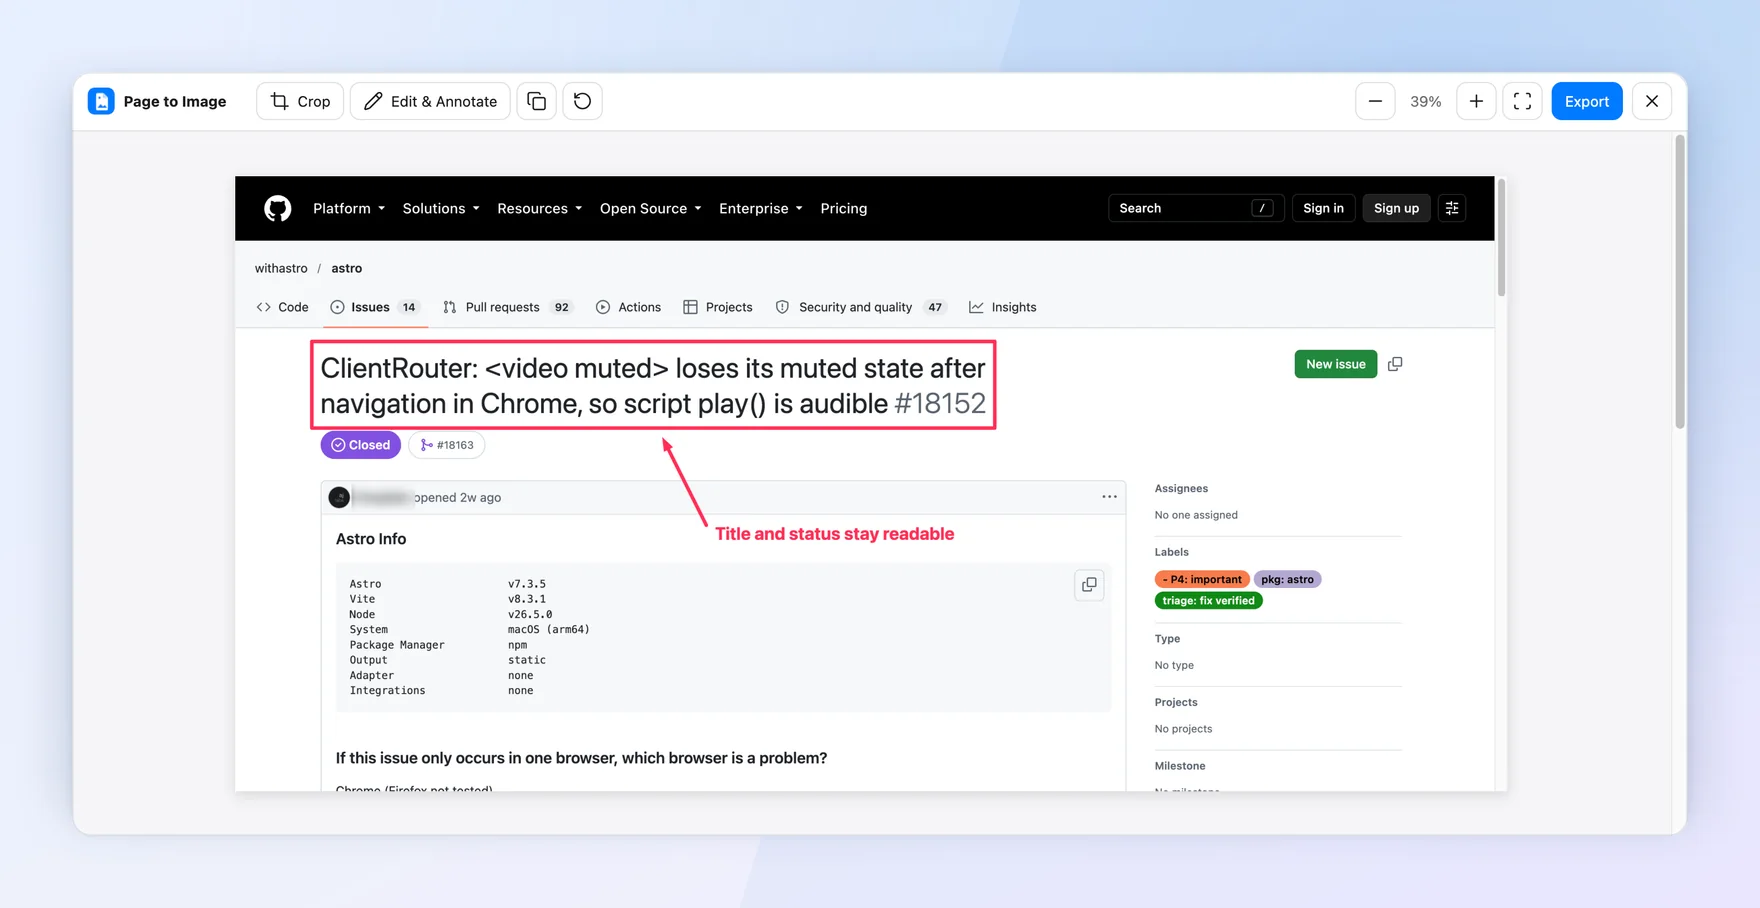Expand the Enterprise menu

[760, 208]
